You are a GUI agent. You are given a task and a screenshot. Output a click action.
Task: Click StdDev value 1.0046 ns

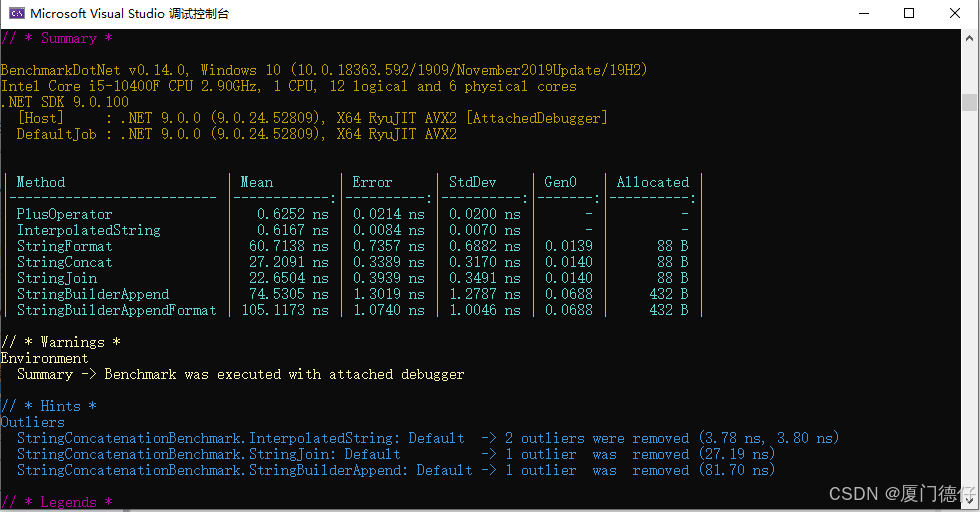485,310
